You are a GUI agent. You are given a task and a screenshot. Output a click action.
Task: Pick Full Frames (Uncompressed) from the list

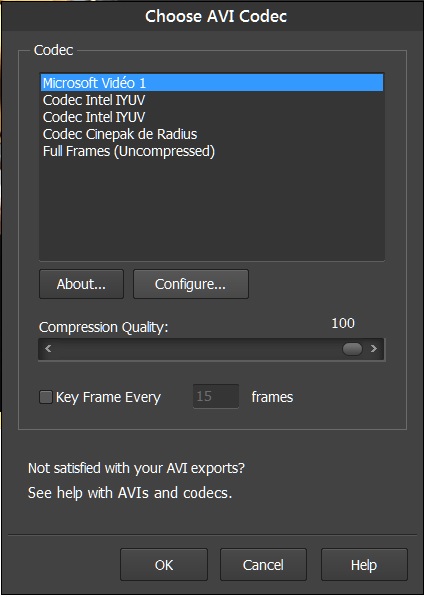(x=212, y=151)
